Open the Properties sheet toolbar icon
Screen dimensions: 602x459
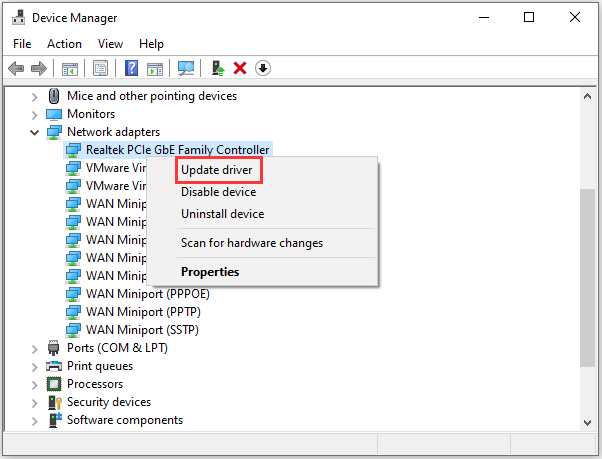[x=101, y=69]
